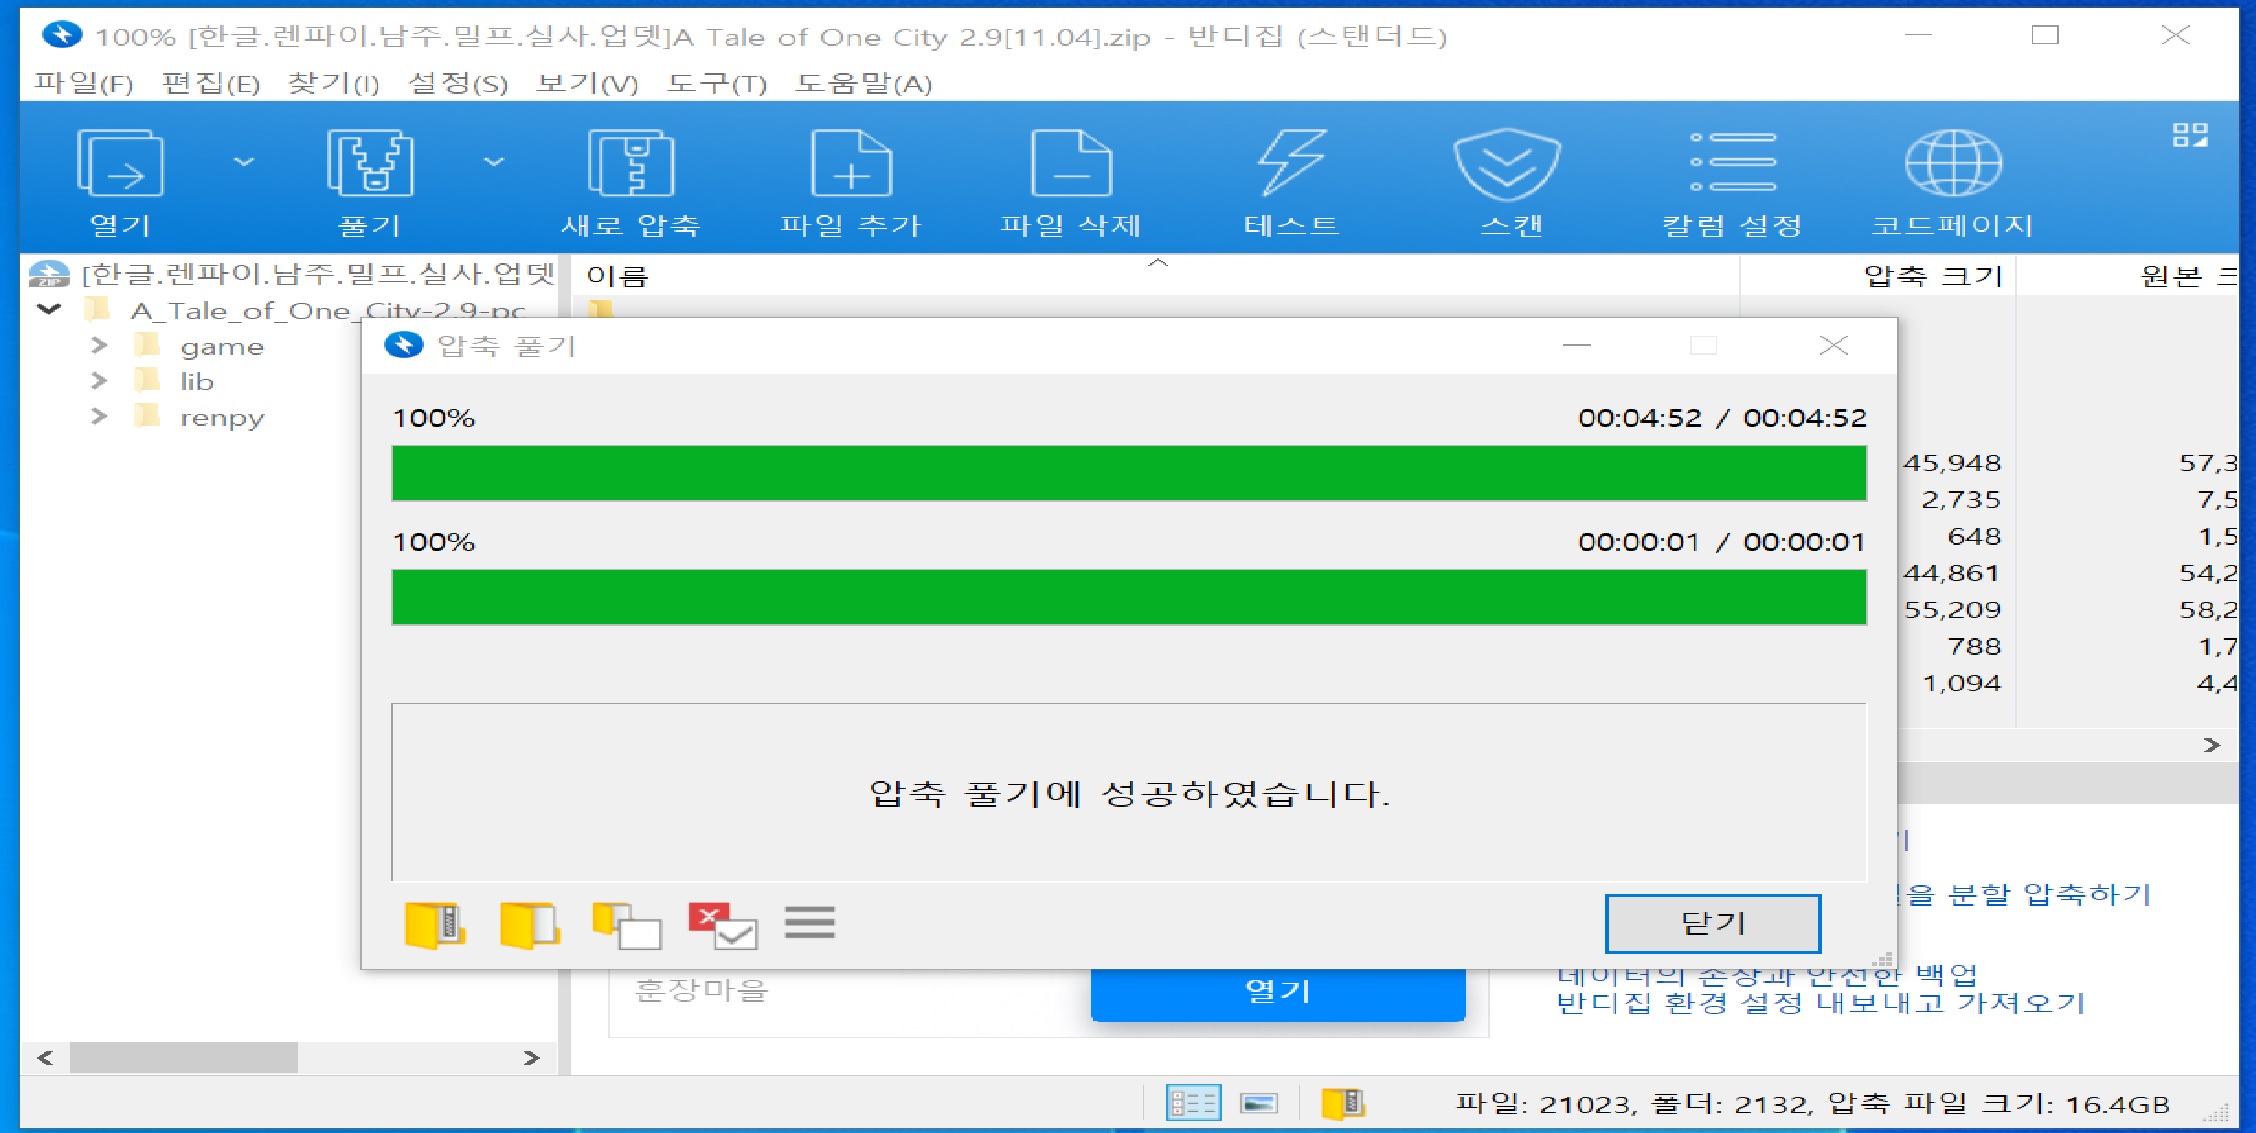Open the 파일(F) menu

coord(83,83)
